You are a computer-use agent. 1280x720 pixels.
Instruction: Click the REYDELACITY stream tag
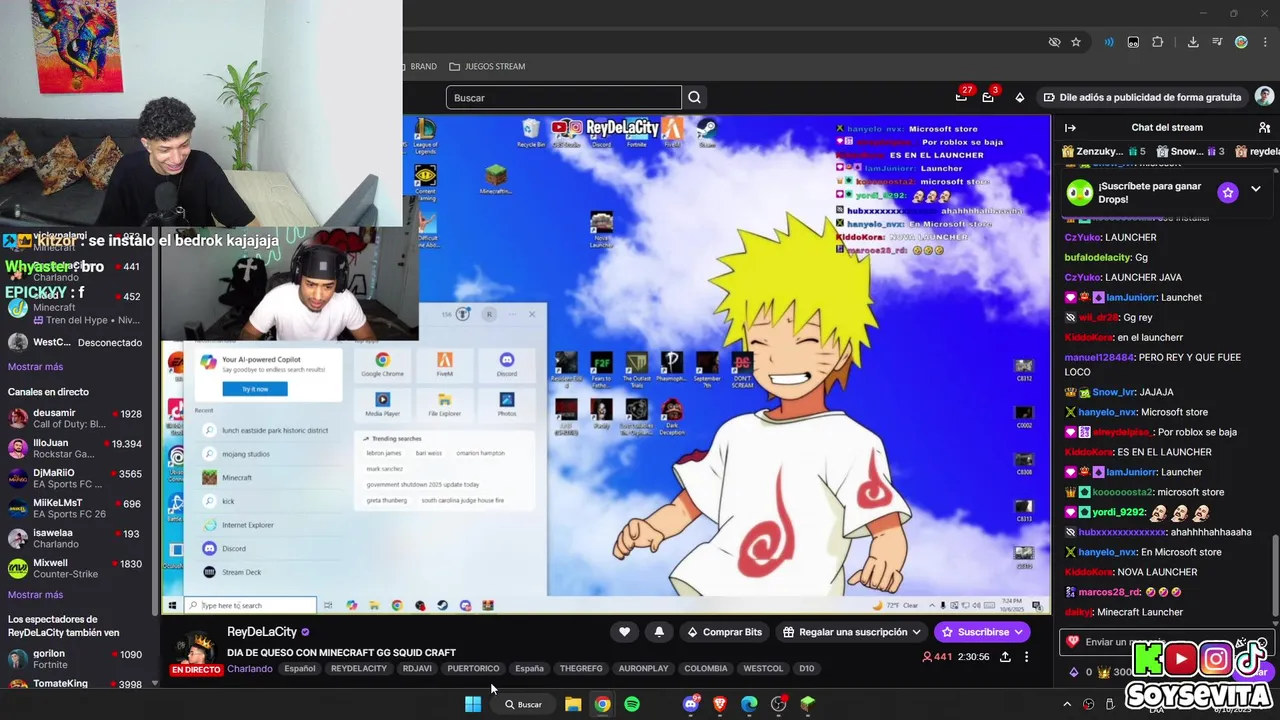[358, 669]
